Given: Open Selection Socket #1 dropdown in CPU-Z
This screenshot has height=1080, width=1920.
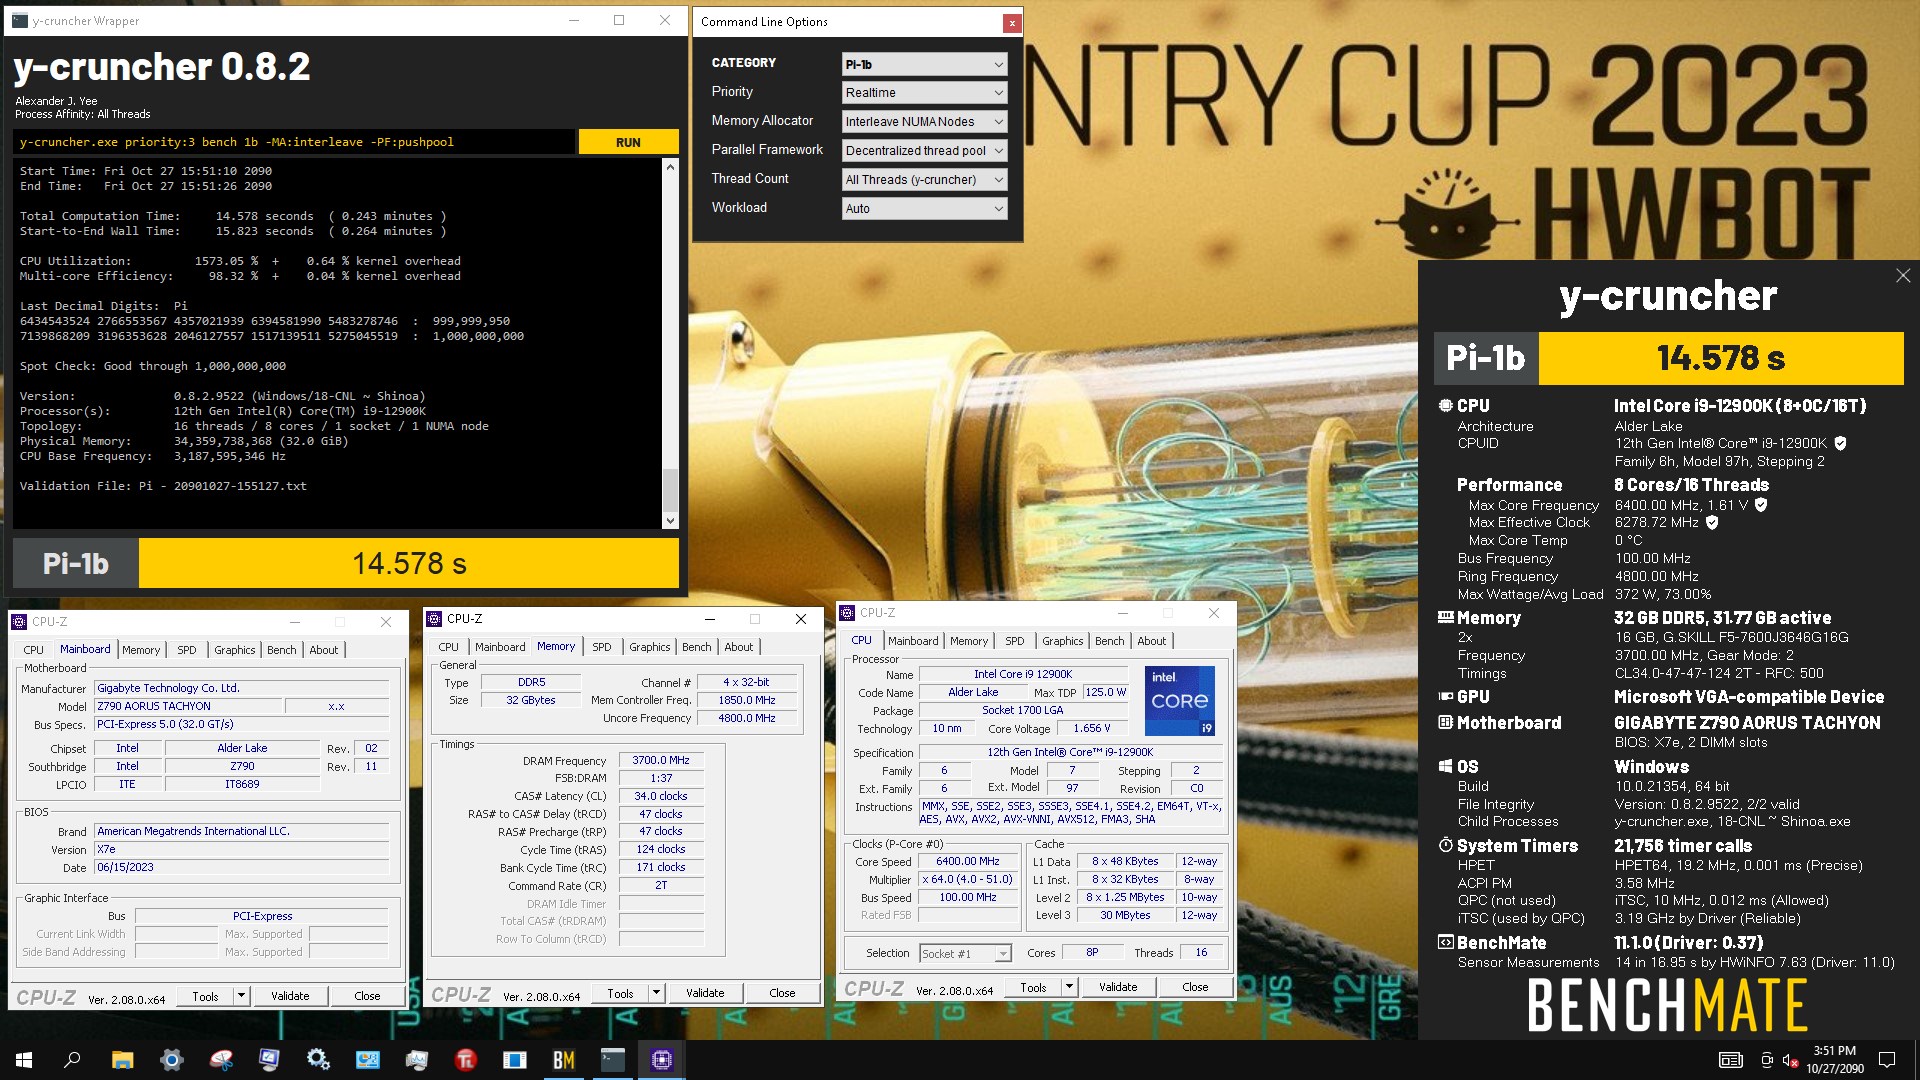Looking at the screenshot, I should (x=965, y=954).
